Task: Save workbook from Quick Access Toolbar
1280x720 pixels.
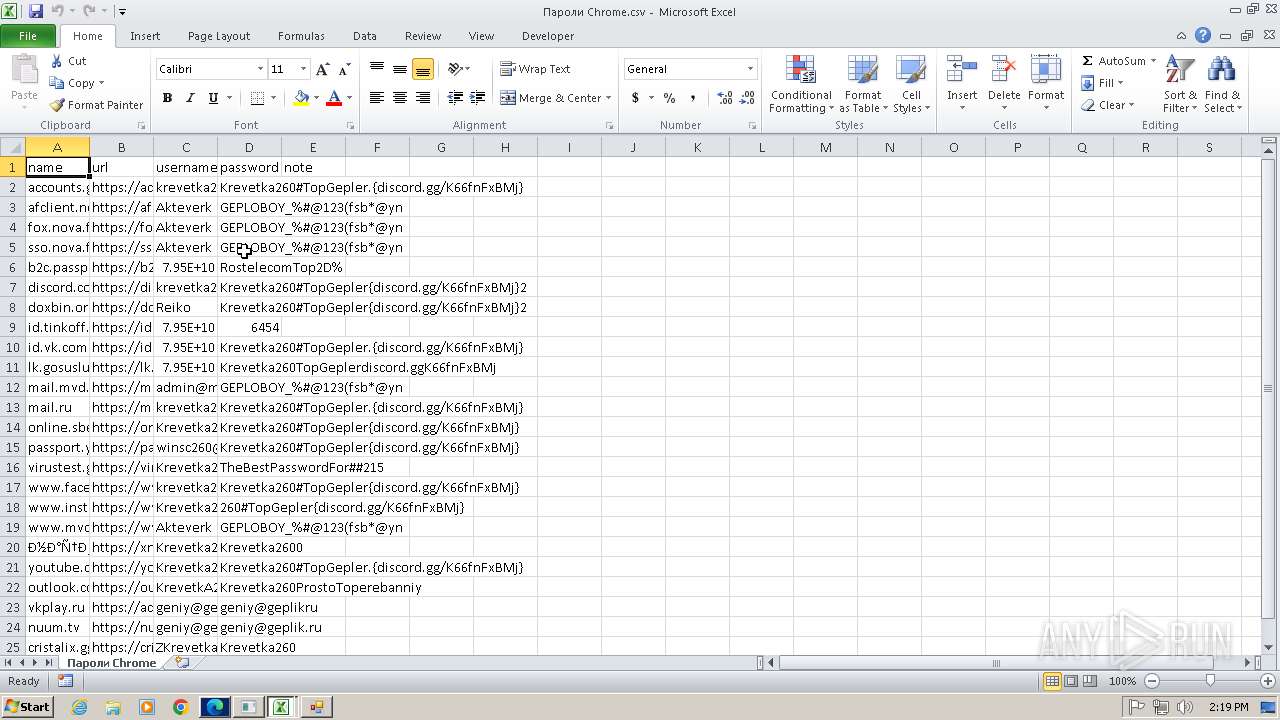Action: coord(36,12)
